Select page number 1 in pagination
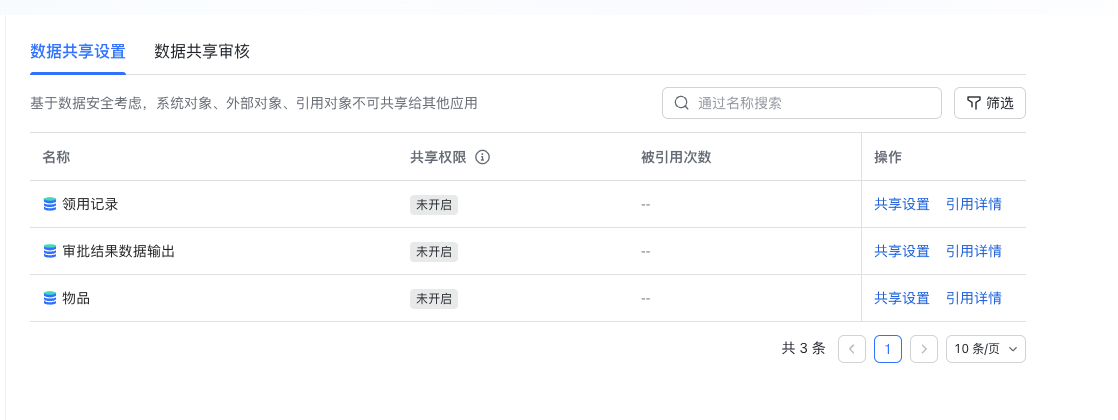The image size is (1118, 420). point(888,349)
